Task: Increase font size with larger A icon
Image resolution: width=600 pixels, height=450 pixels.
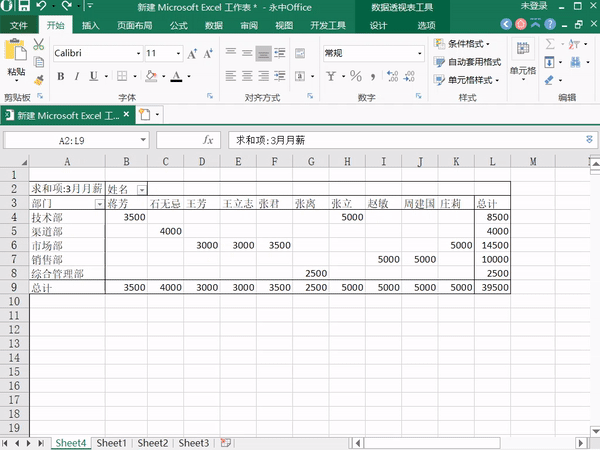Action: 192,54
